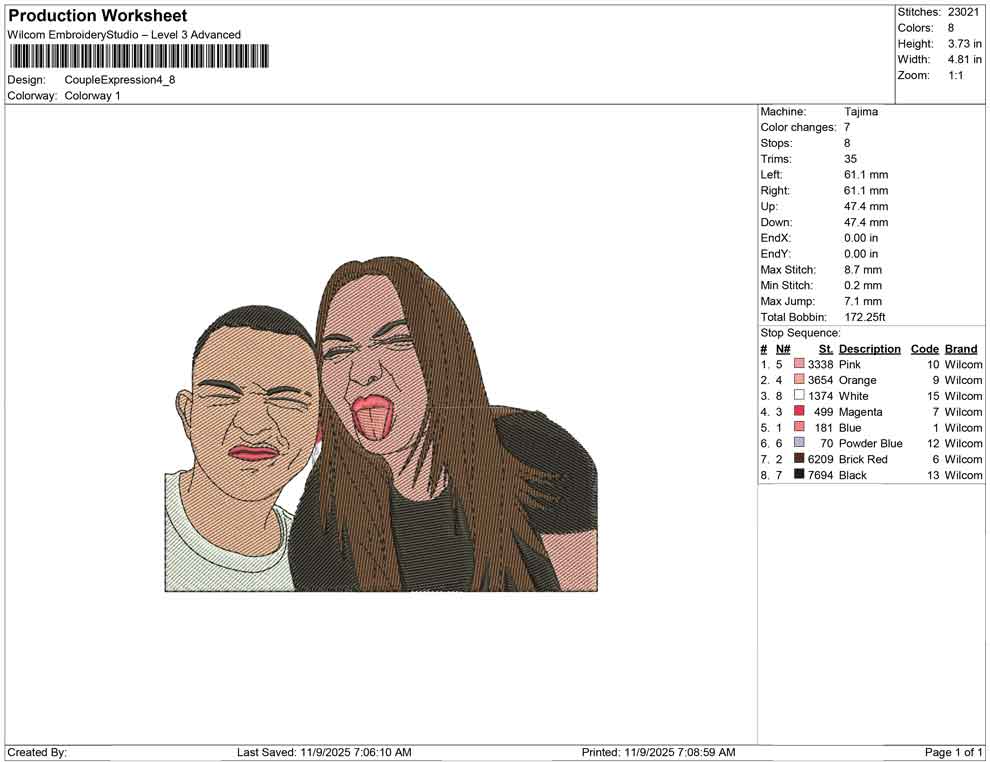Click the White thread swatch
Image resolution: width=990 pixels, height=762 pixels.
point(797,396)
